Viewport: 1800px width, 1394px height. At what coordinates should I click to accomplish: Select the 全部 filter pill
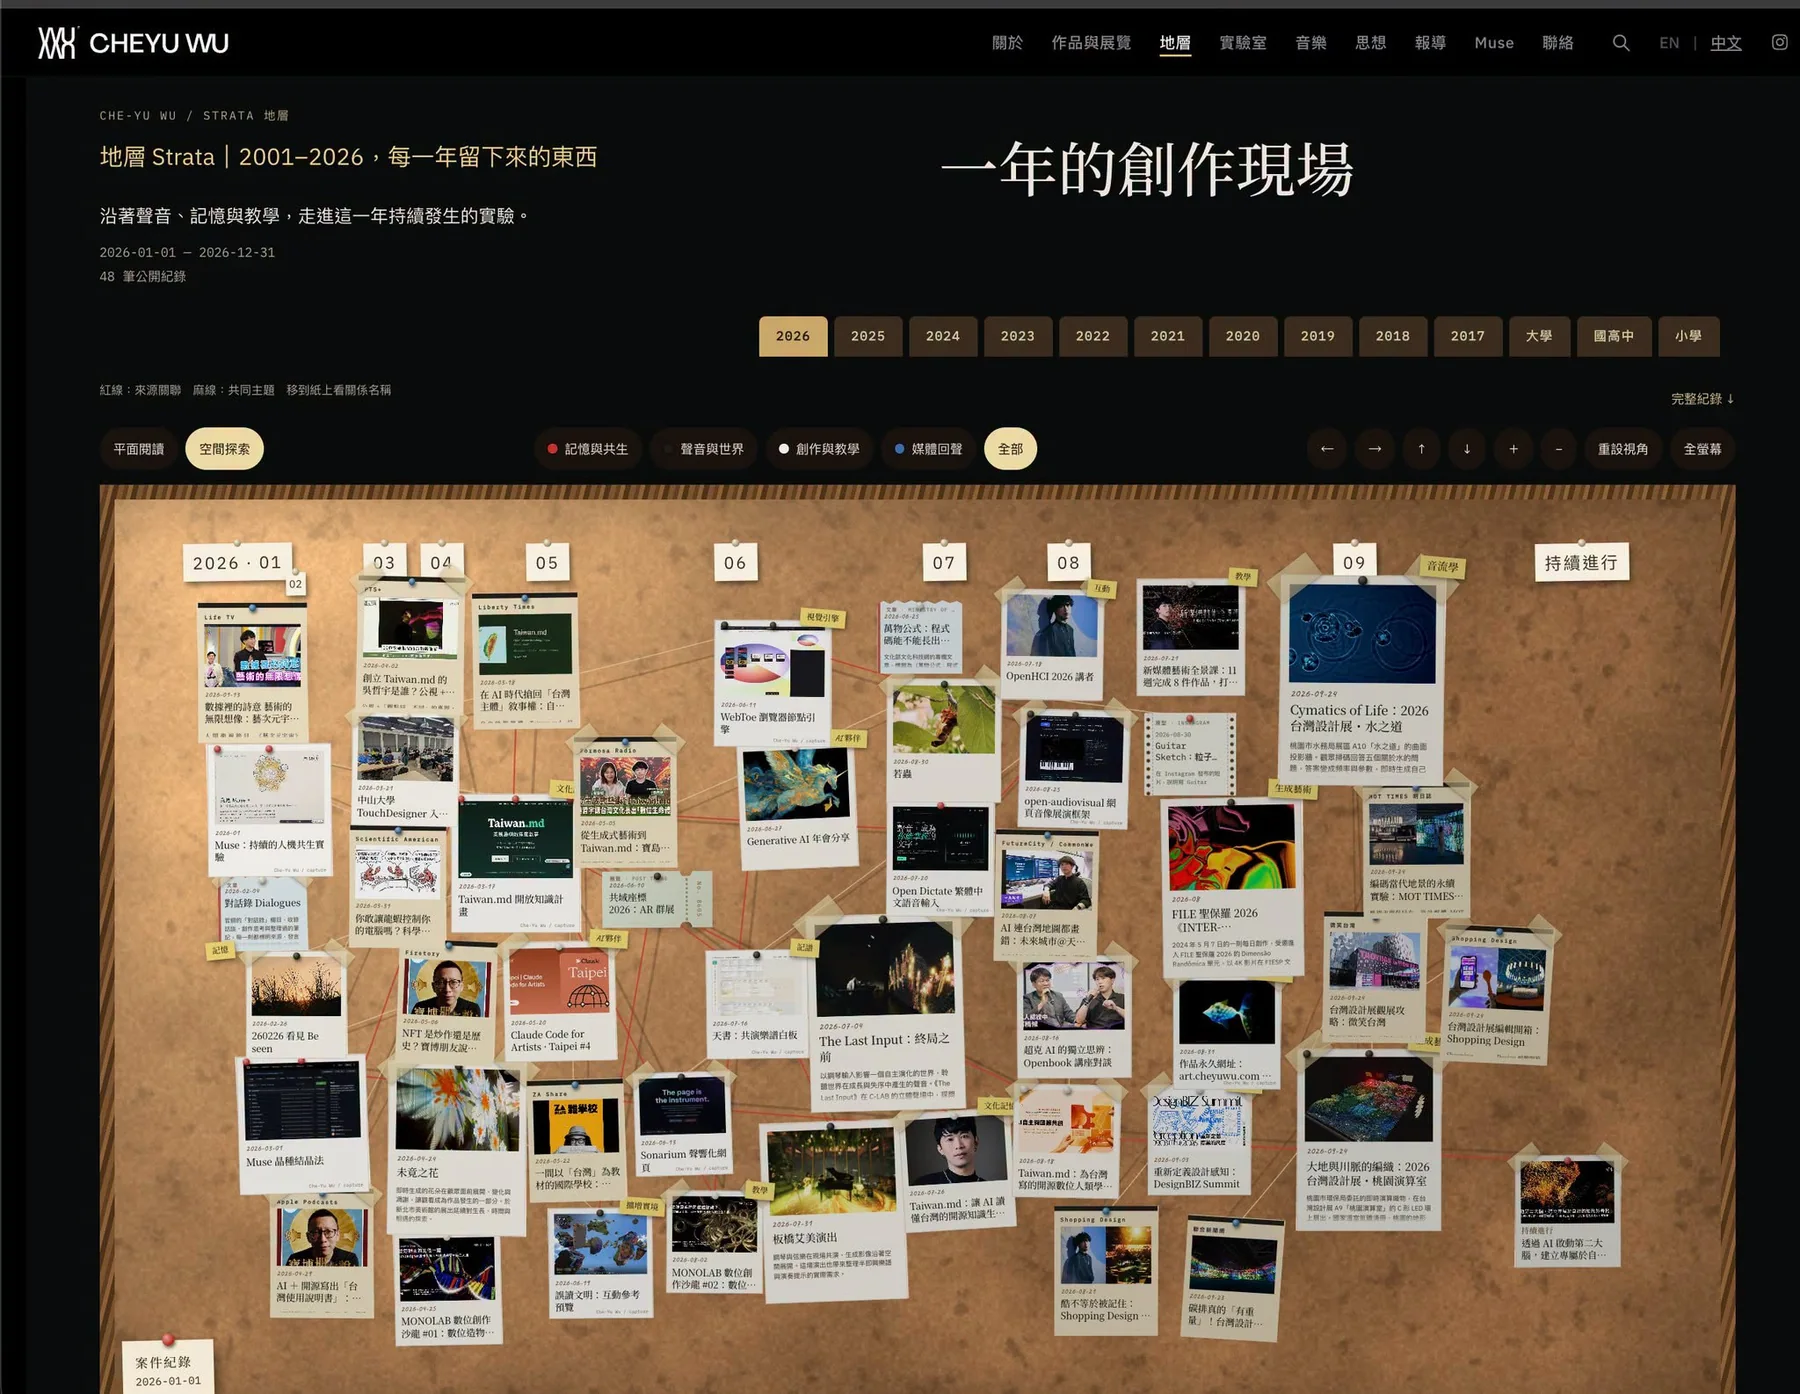coord(1010,449)
